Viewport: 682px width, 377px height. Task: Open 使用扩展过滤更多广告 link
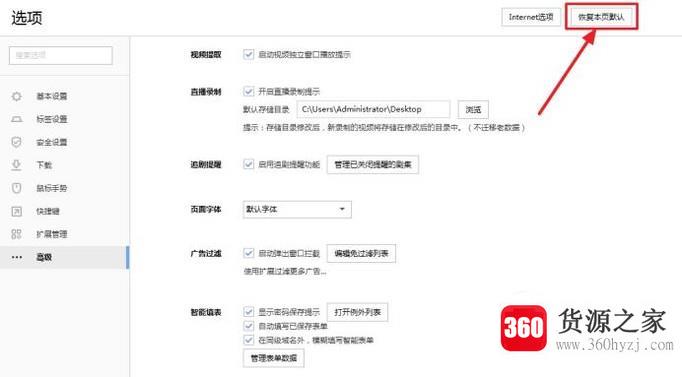[x=285, y=271]
